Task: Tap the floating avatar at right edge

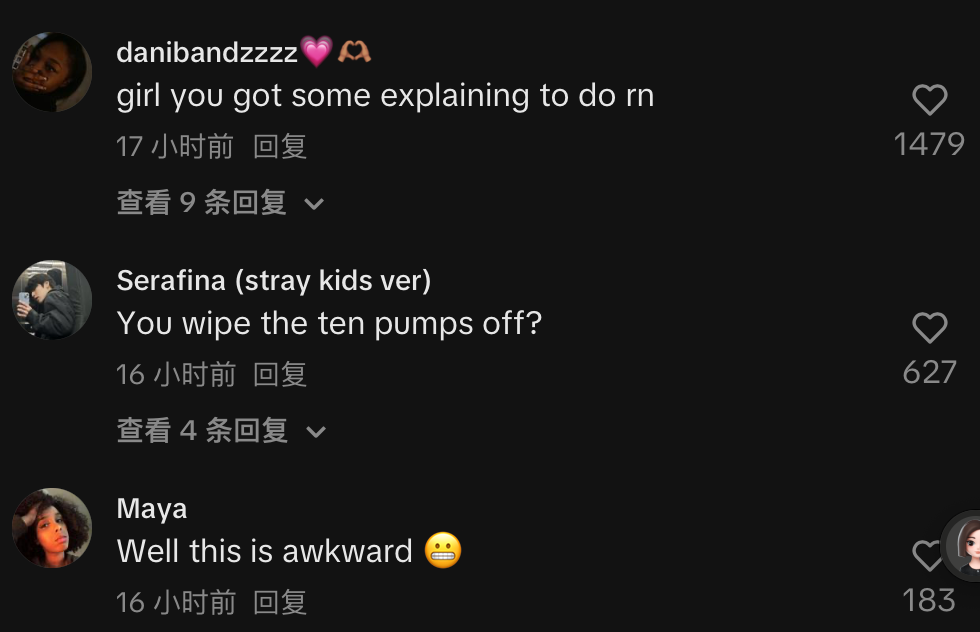Action: click(x=962, y=546)
